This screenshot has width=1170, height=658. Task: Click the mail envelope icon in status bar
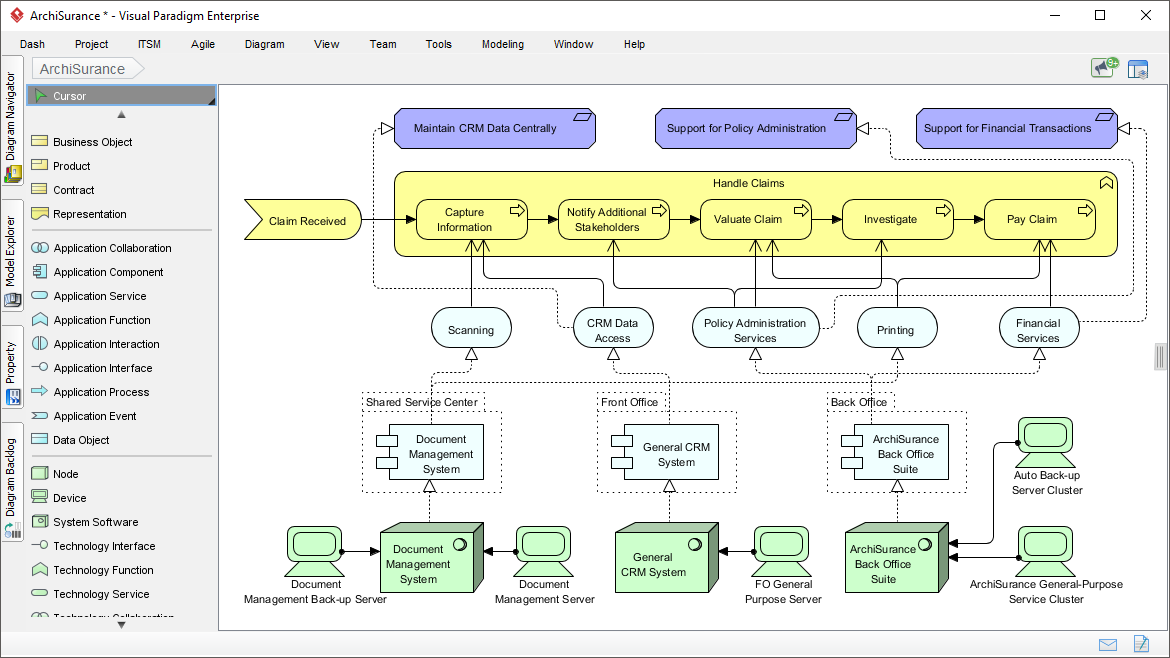(x=1108, y=644)
